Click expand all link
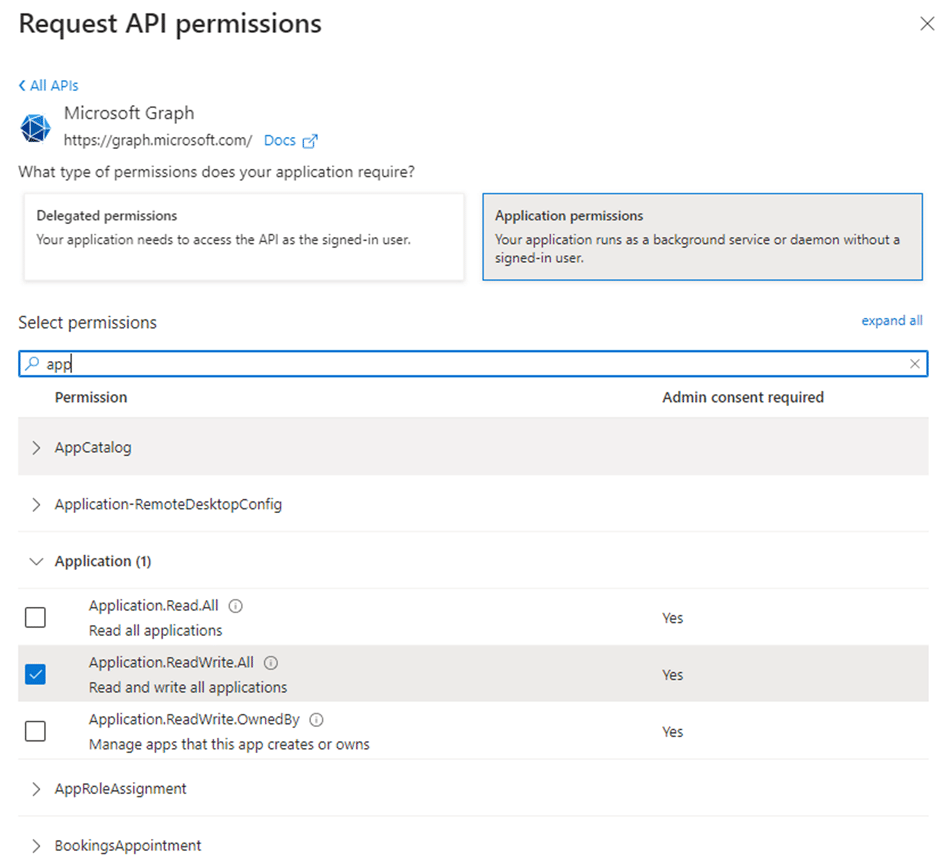Screen dimensions: 940x862 coord(892,321)
